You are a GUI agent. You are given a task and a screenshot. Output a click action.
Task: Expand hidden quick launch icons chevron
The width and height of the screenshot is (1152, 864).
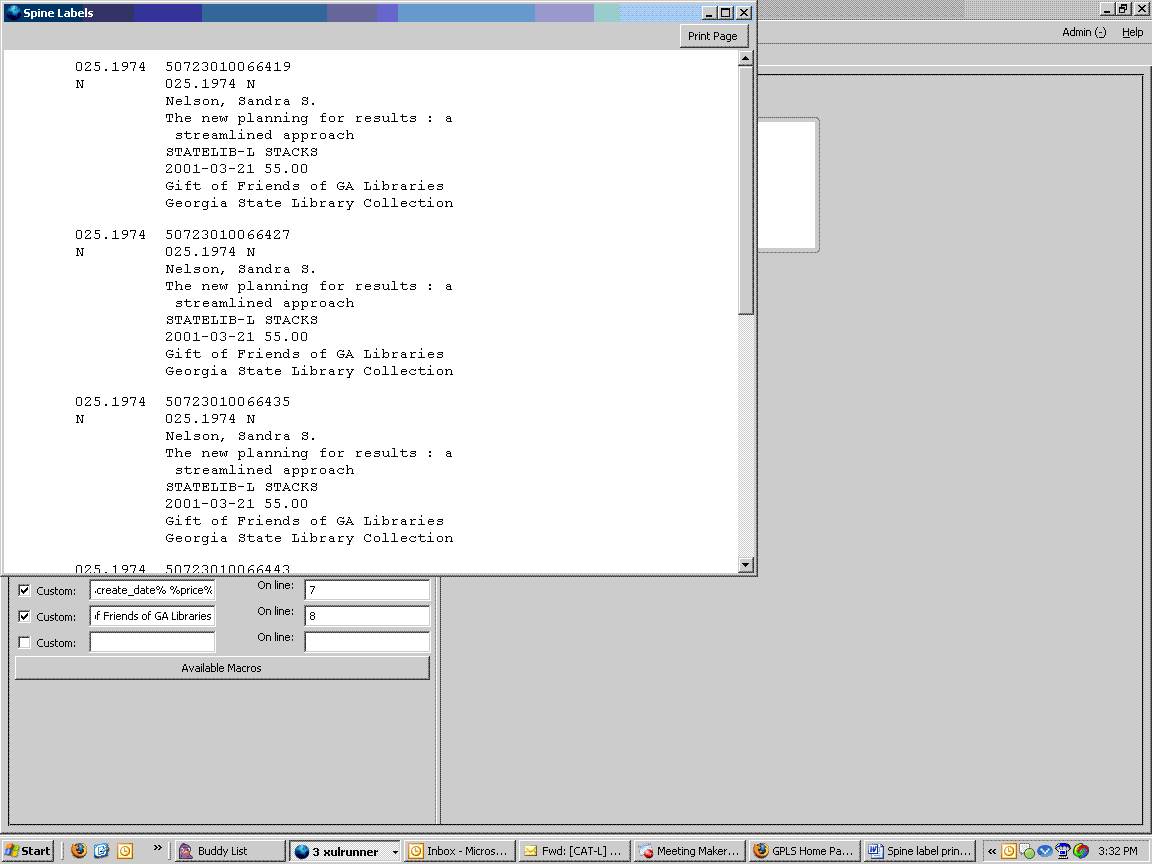coord(156,850)
